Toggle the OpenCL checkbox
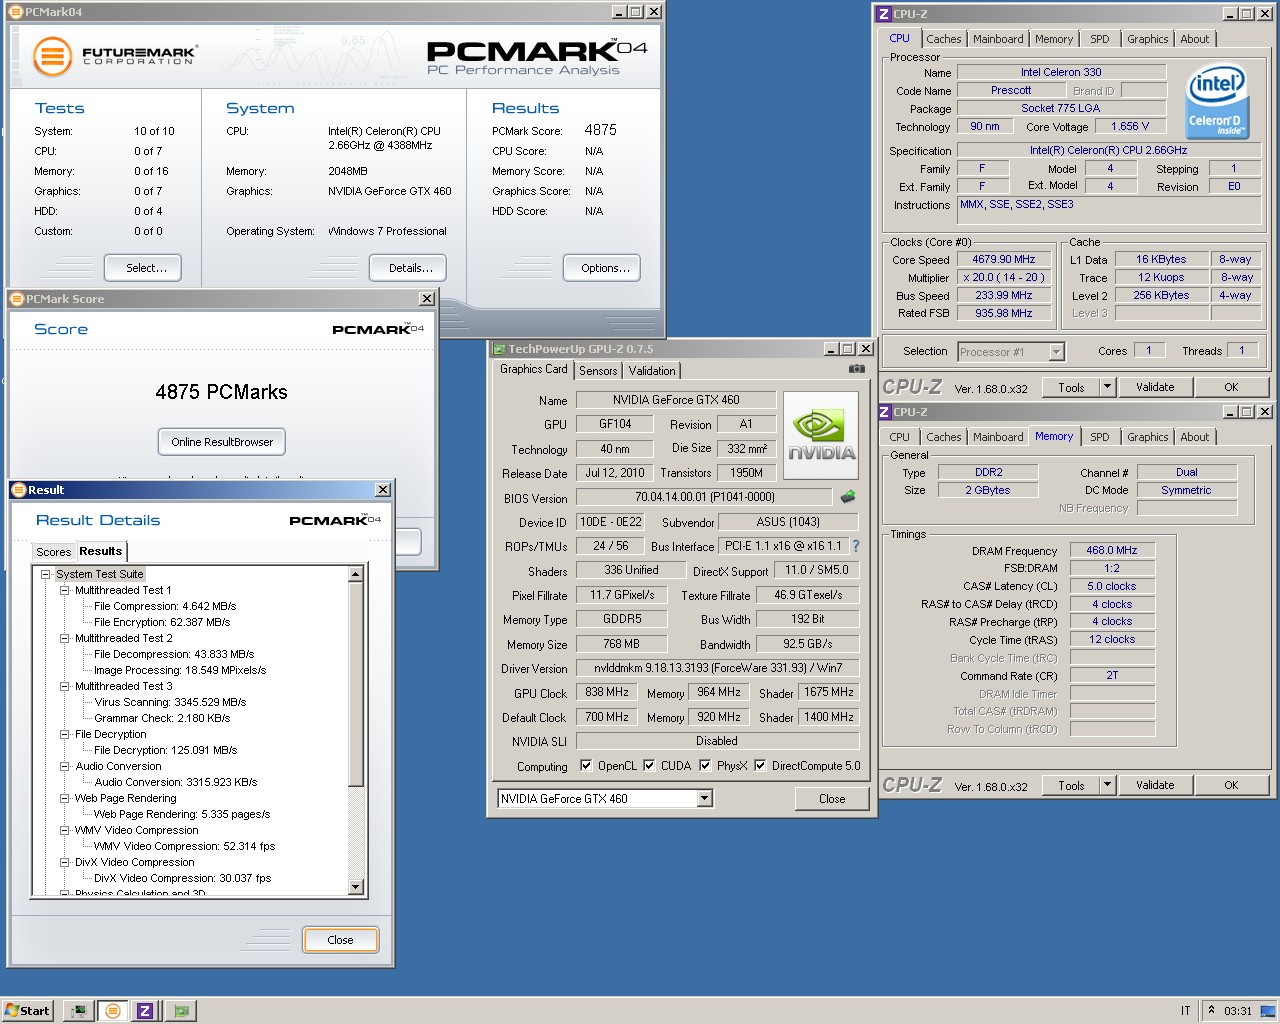This screenshot has height=1024, width=1280. [x=586, y=766]
